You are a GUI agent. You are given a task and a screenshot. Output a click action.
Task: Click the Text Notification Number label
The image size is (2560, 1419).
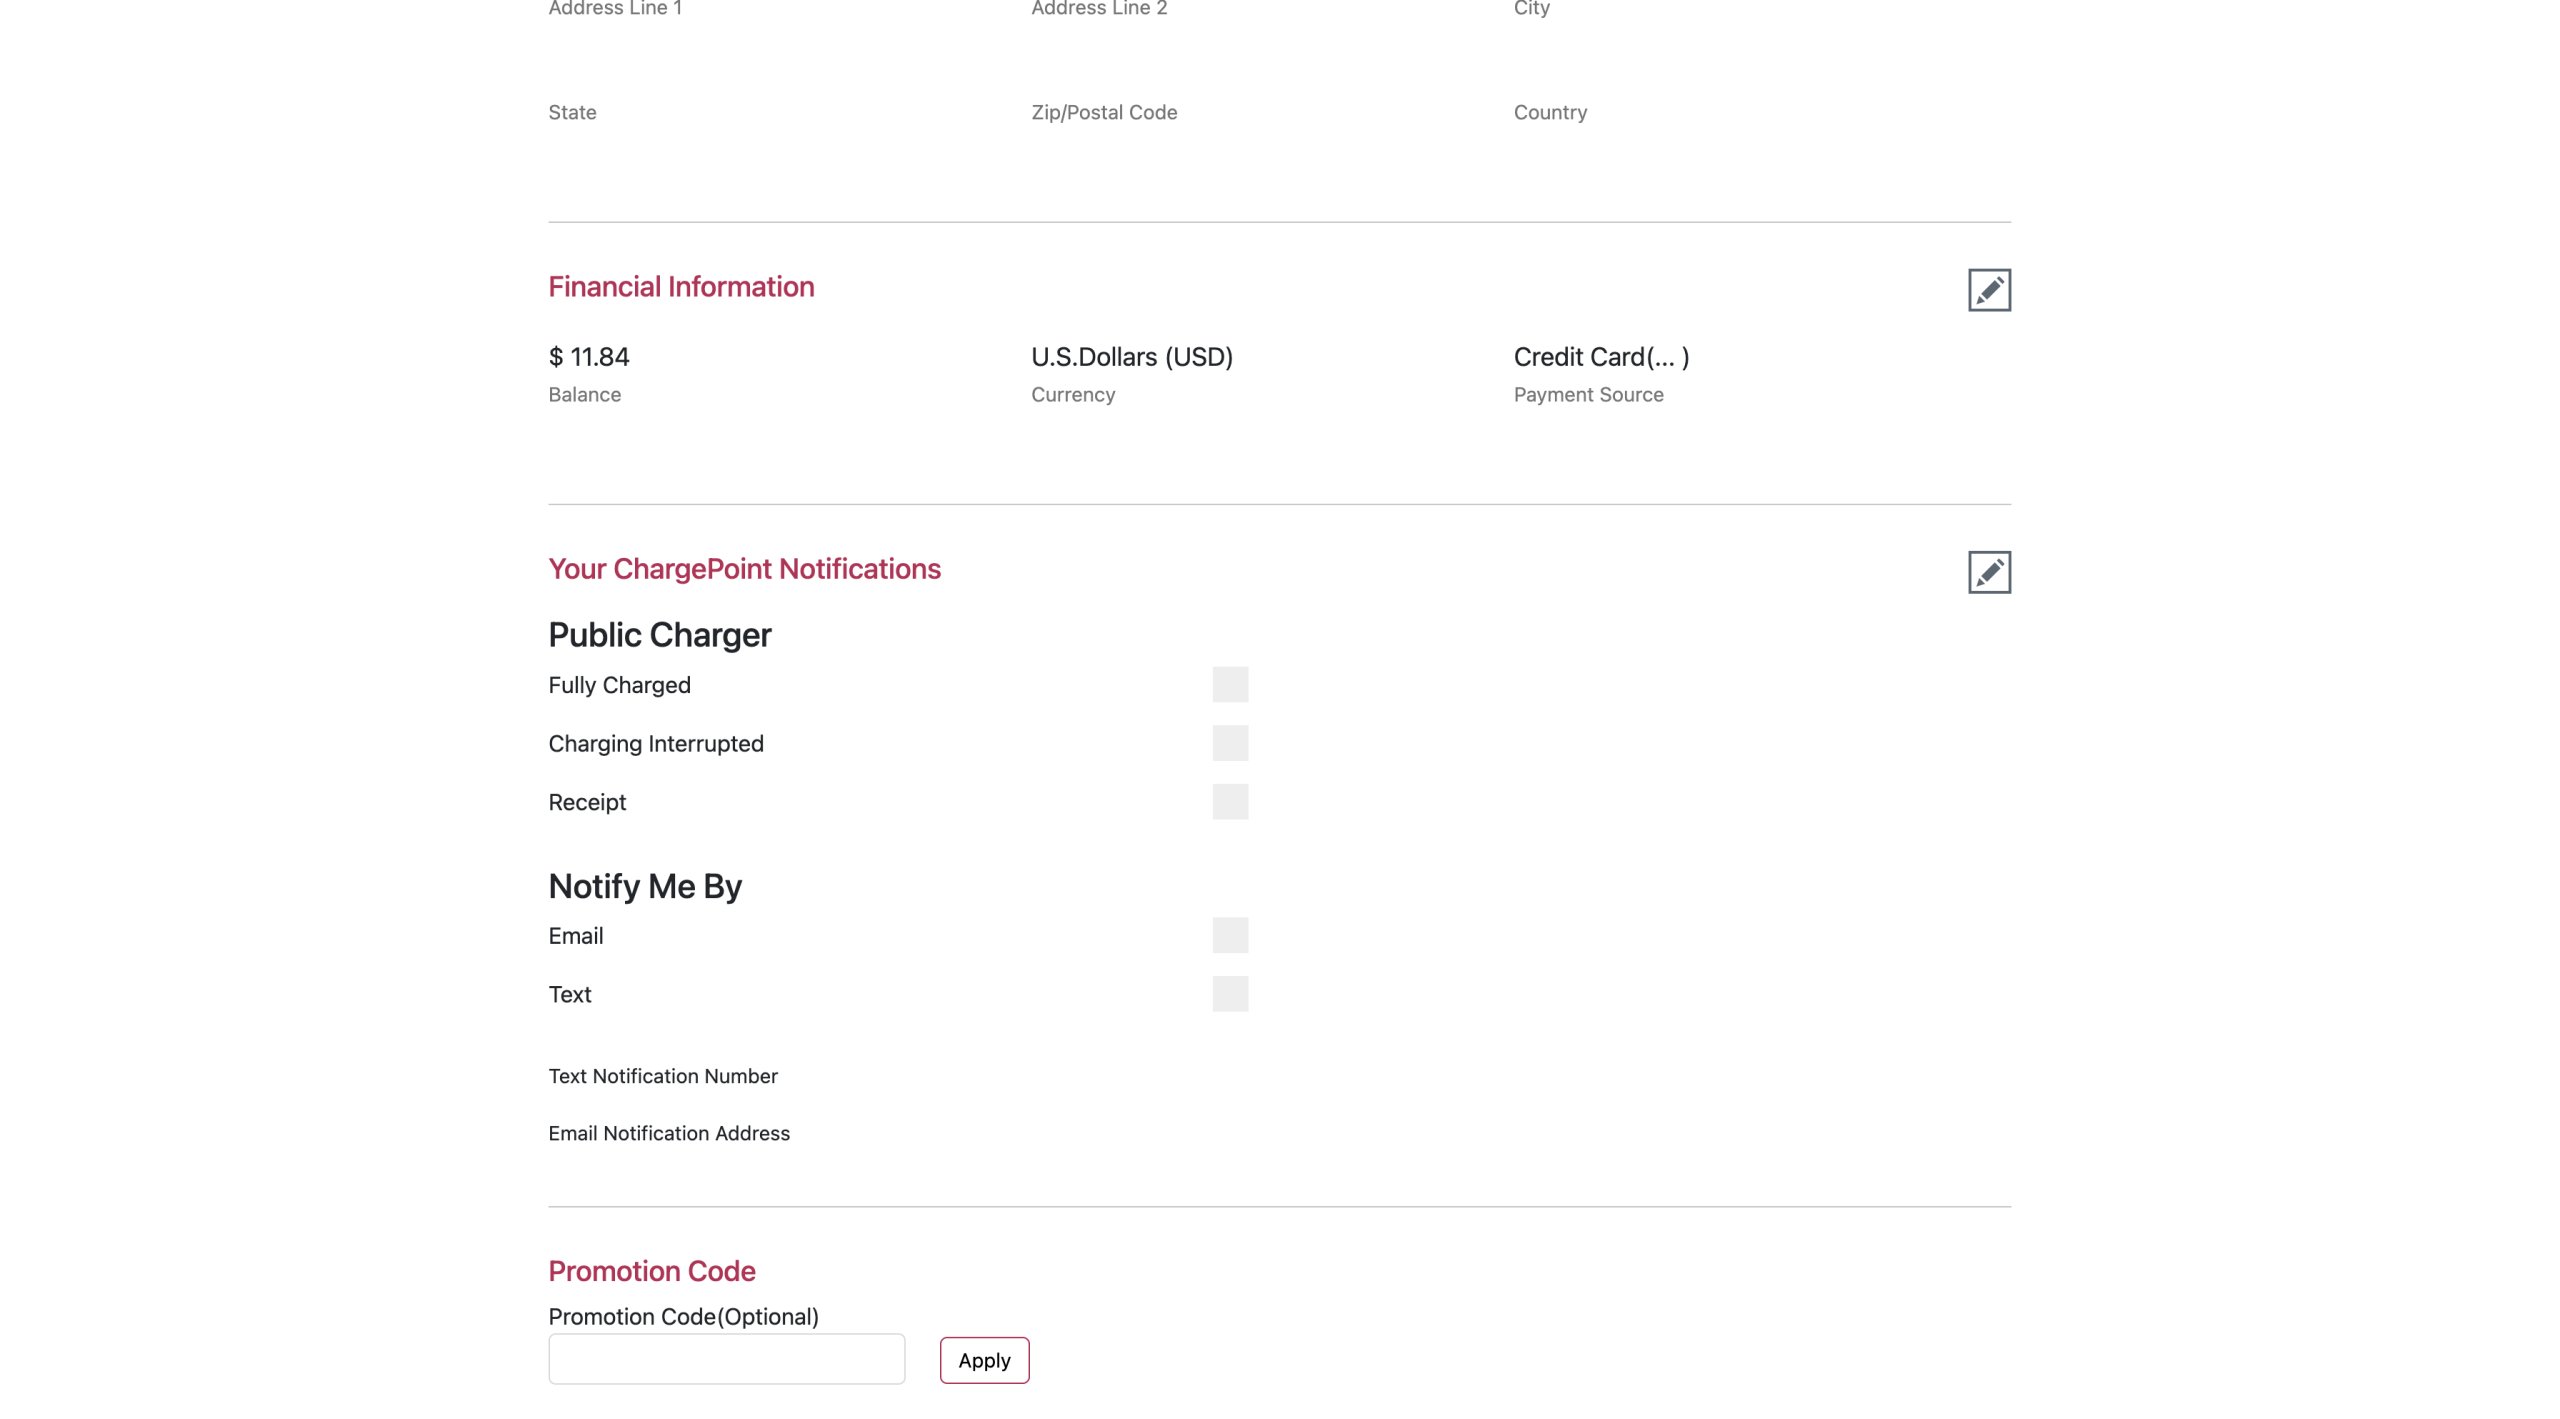[662, 1076]
